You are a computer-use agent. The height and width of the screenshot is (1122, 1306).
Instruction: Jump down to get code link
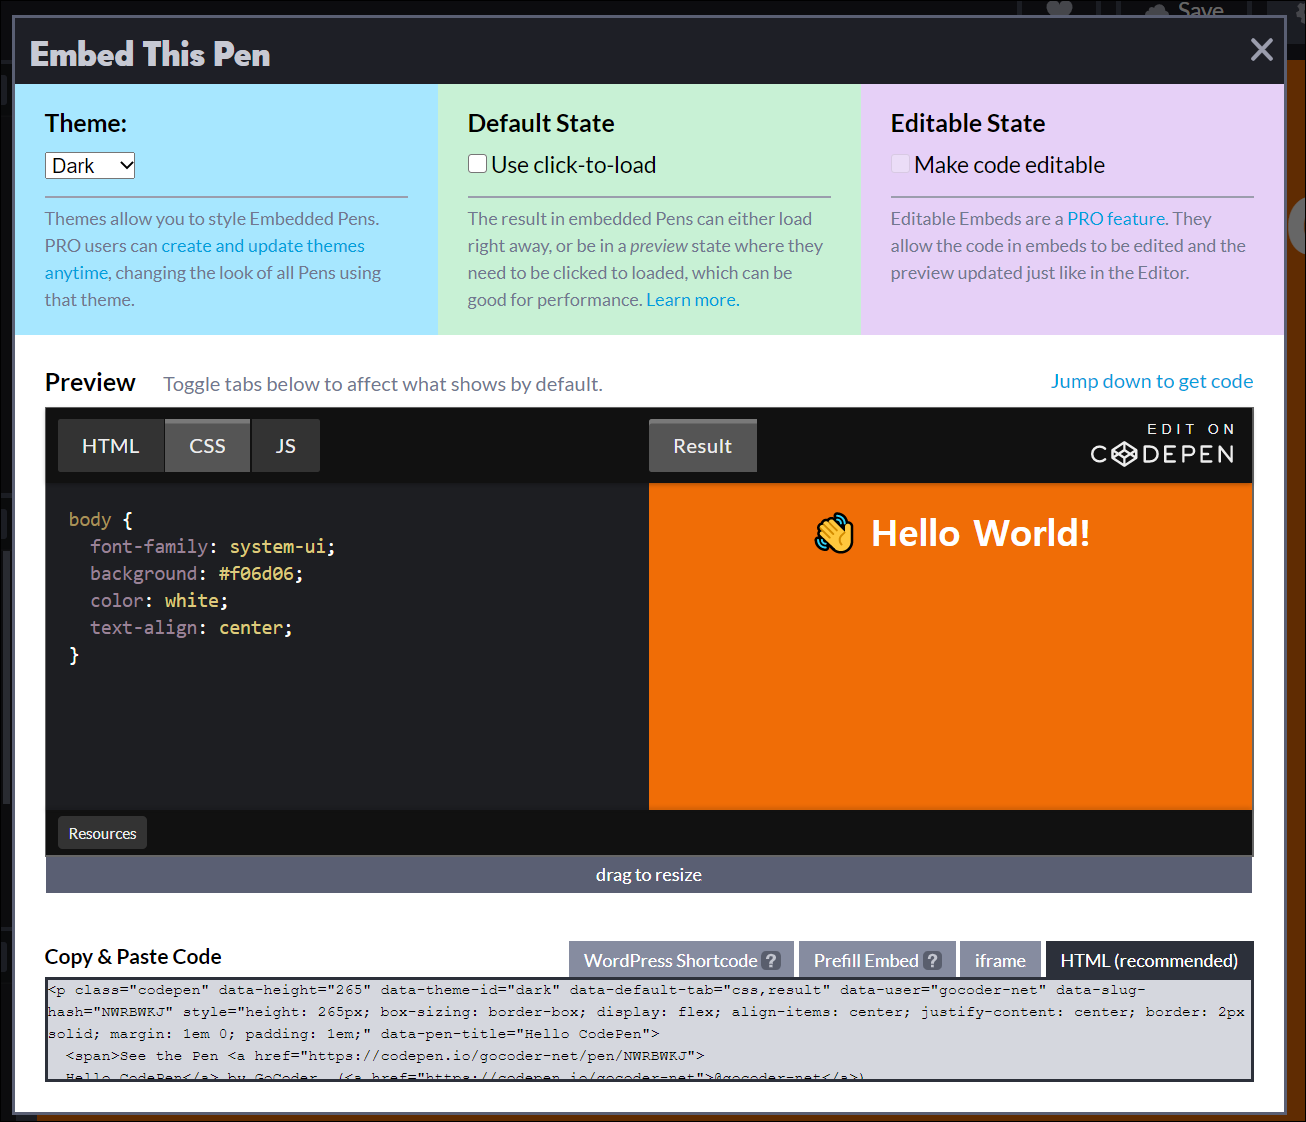(1151, 381)
